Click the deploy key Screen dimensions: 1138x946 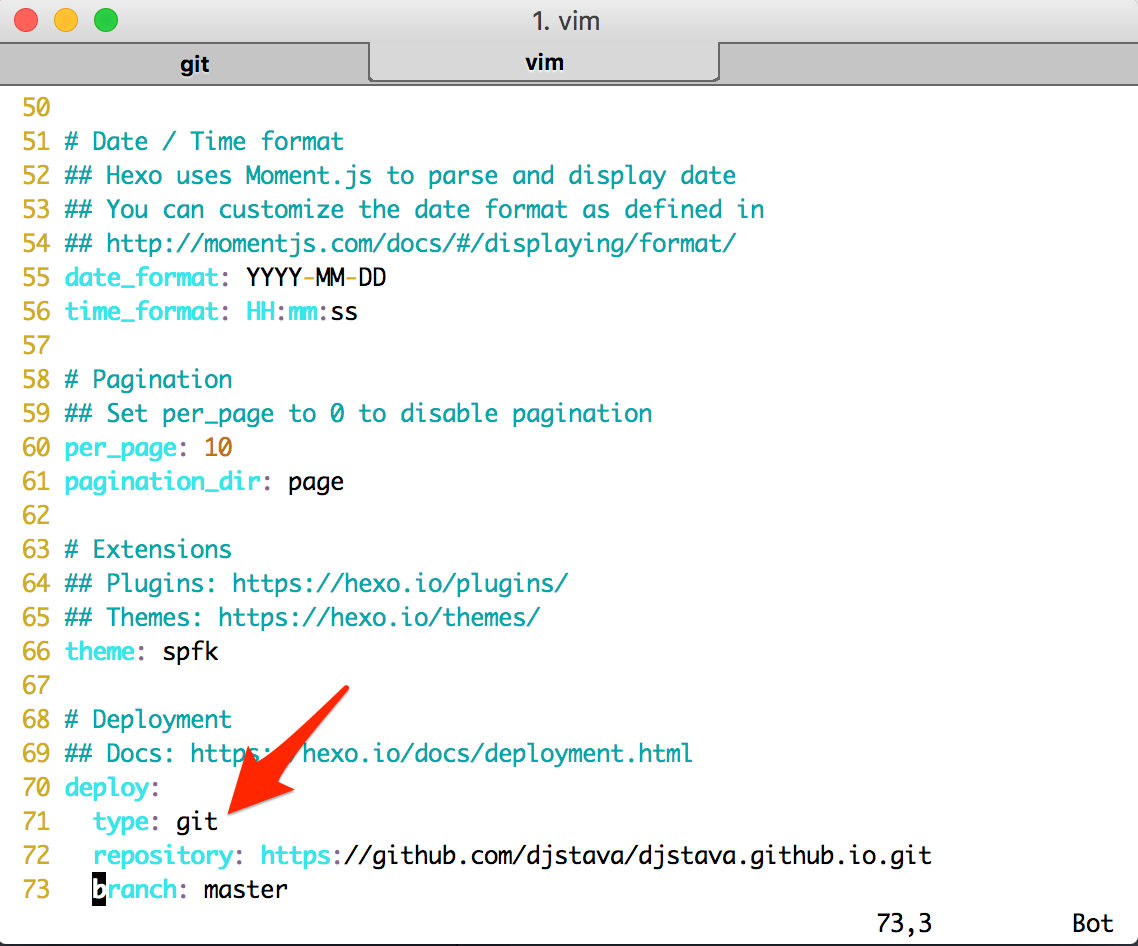[x=107, y=788]
